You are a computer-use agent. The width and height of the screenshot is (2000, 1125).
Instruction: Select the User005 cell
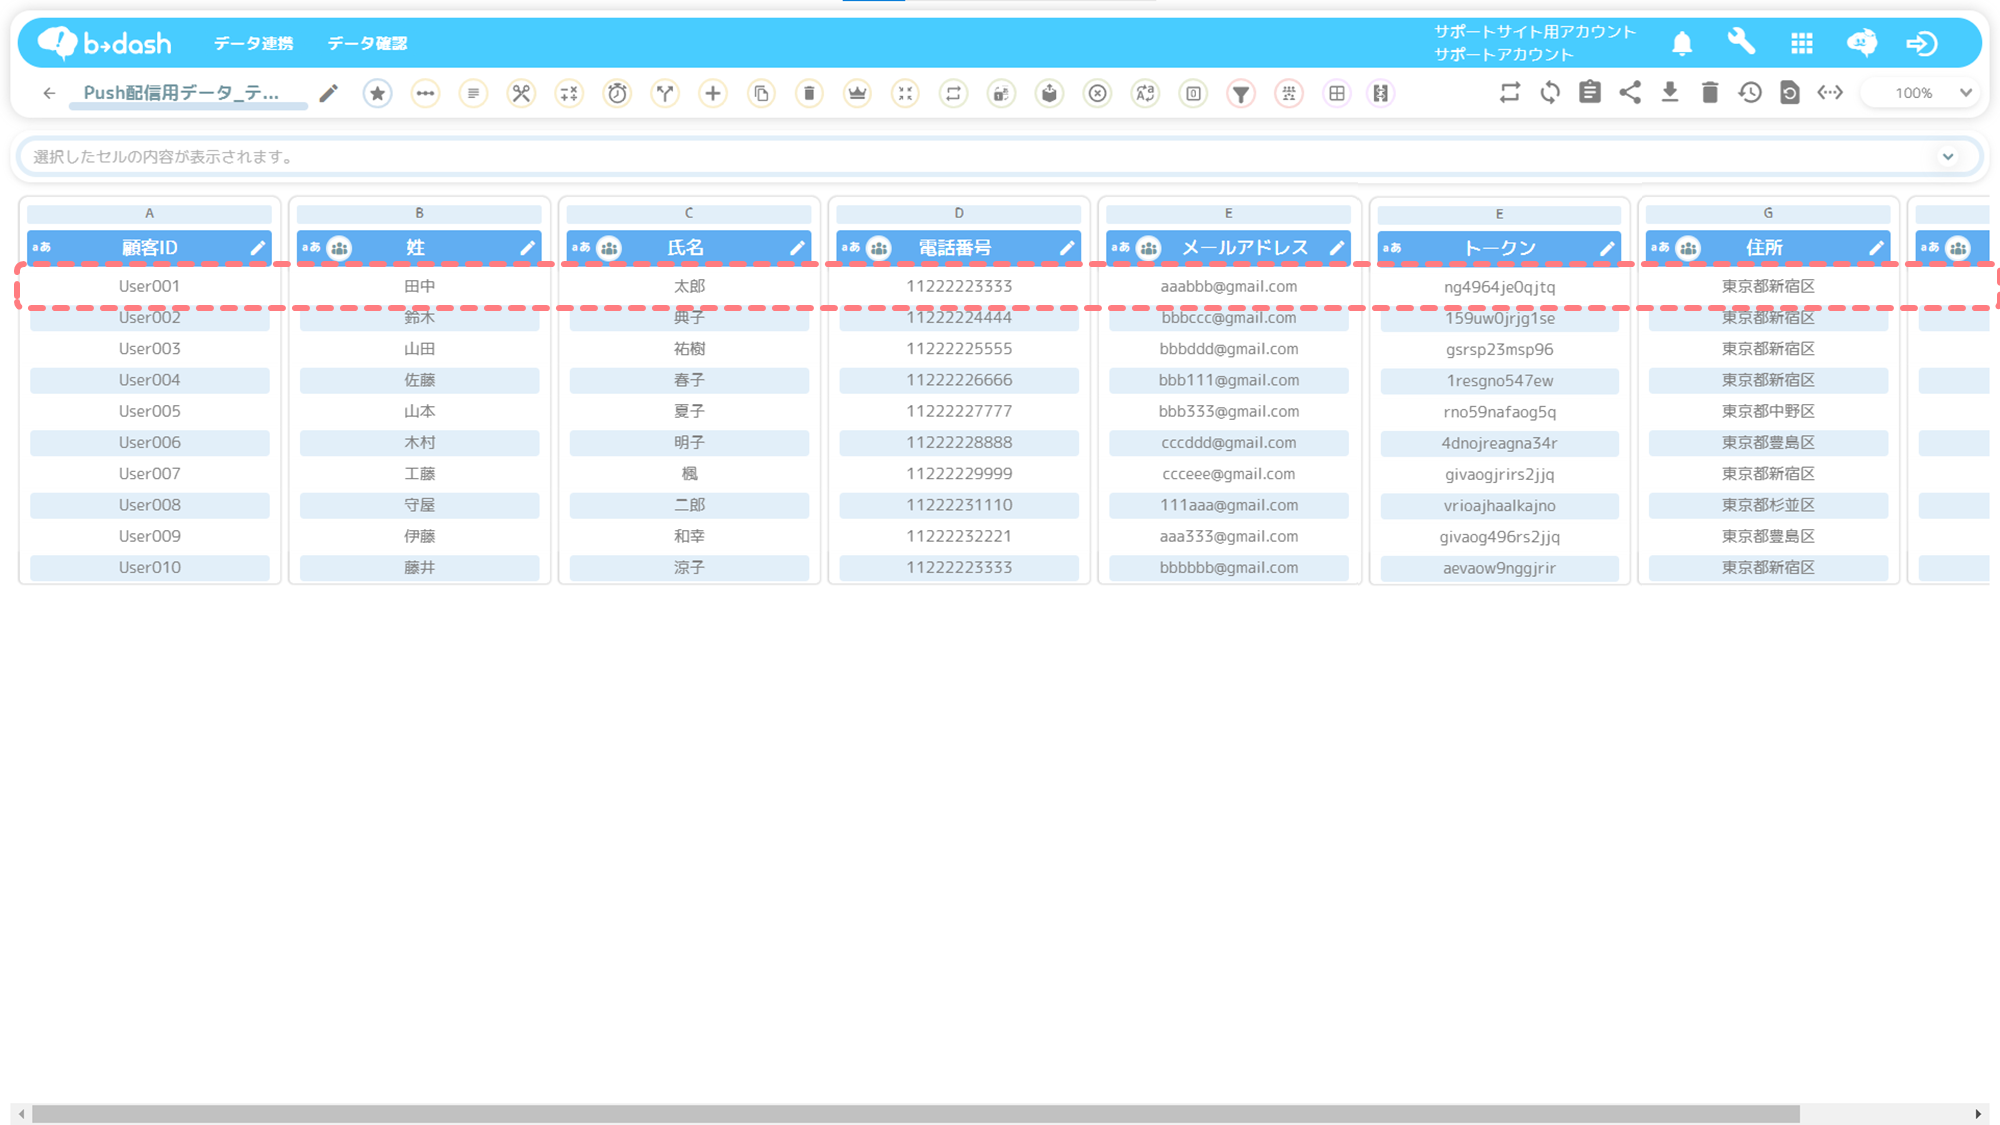150,411
